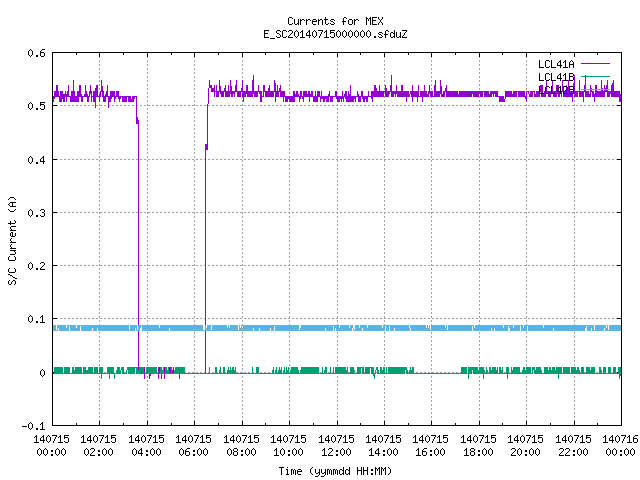Click the 'S/C Current (A)' y-axis label
The width and height of the screenshot is (640, 480).
click(x=13, y=240)
